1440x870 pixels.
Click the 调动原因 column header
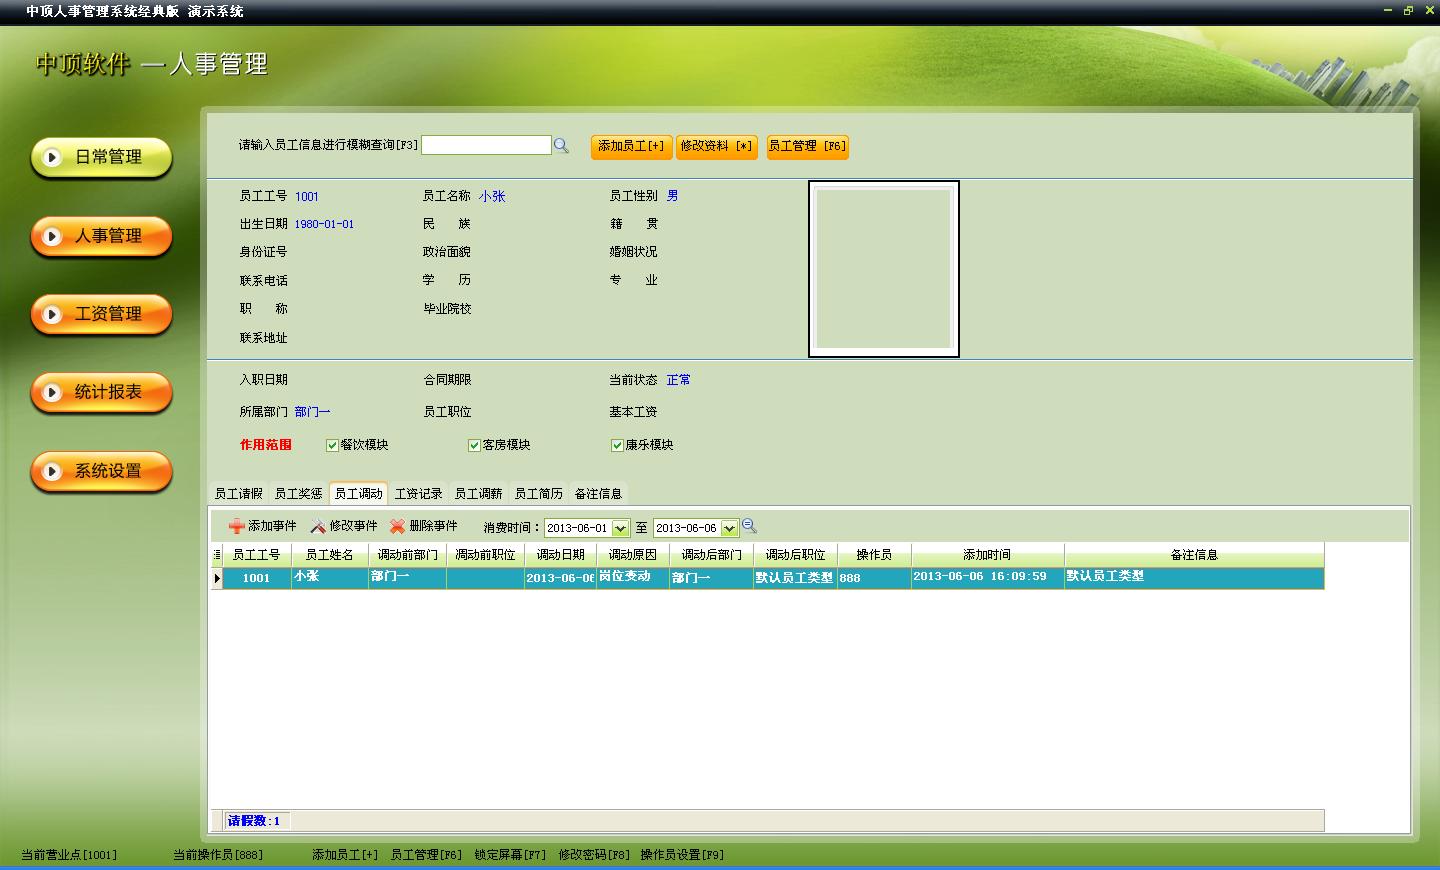coord(633,555)
